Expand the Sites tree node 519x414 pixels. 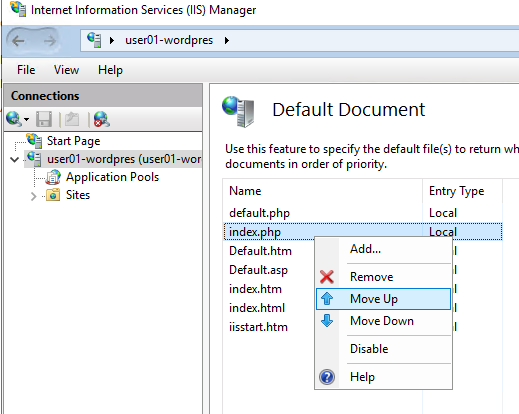pyautogui.click(x=33, y=196)
